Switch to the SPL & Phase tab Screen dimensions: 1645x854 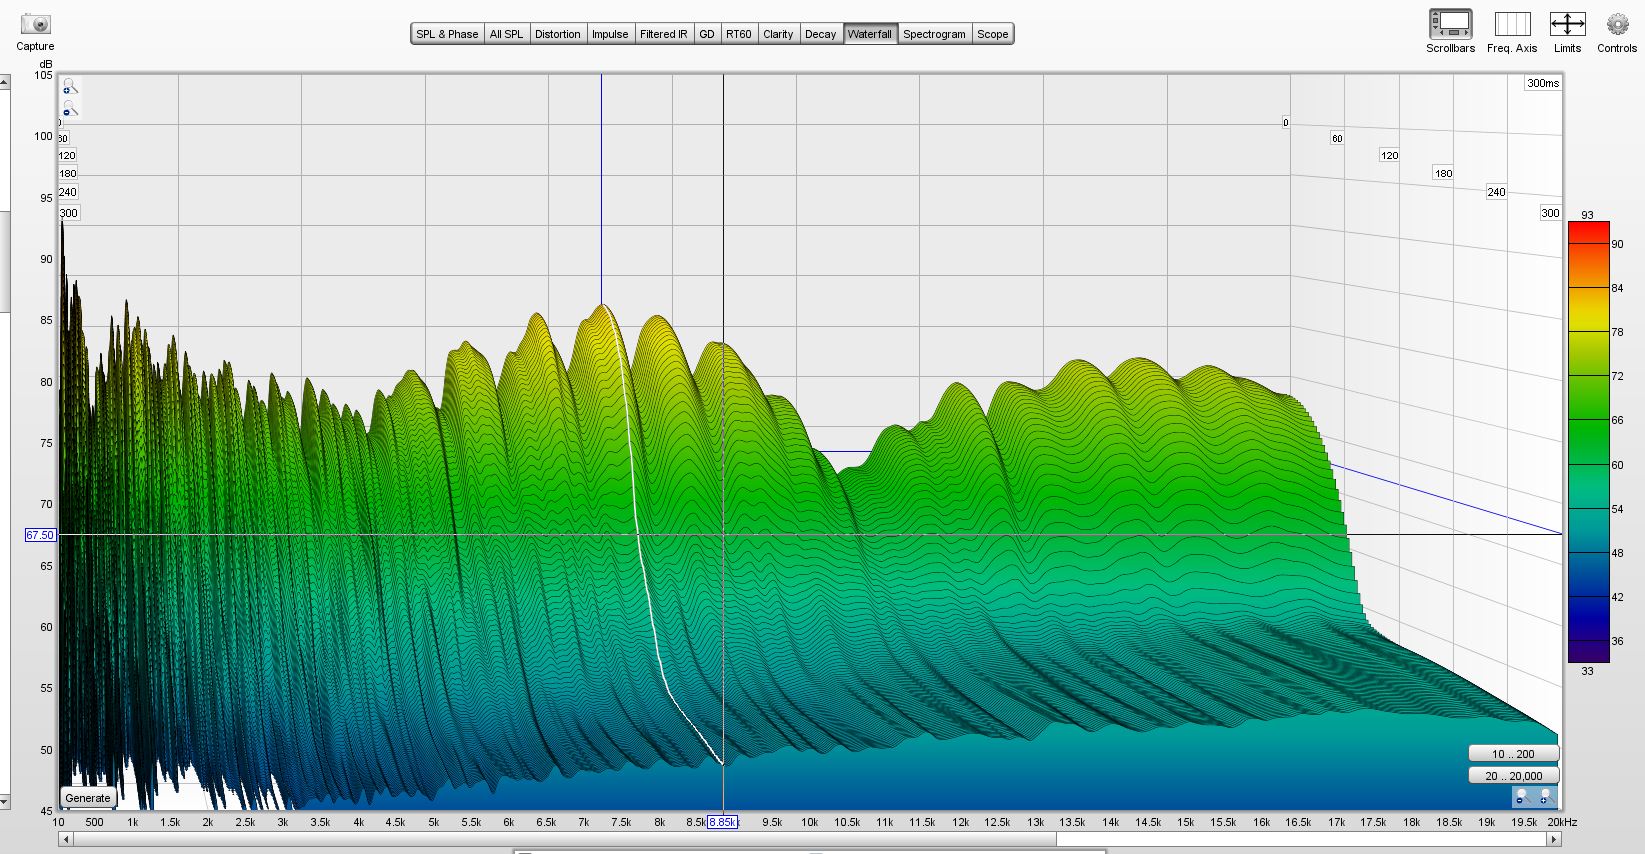coord(447,34)
